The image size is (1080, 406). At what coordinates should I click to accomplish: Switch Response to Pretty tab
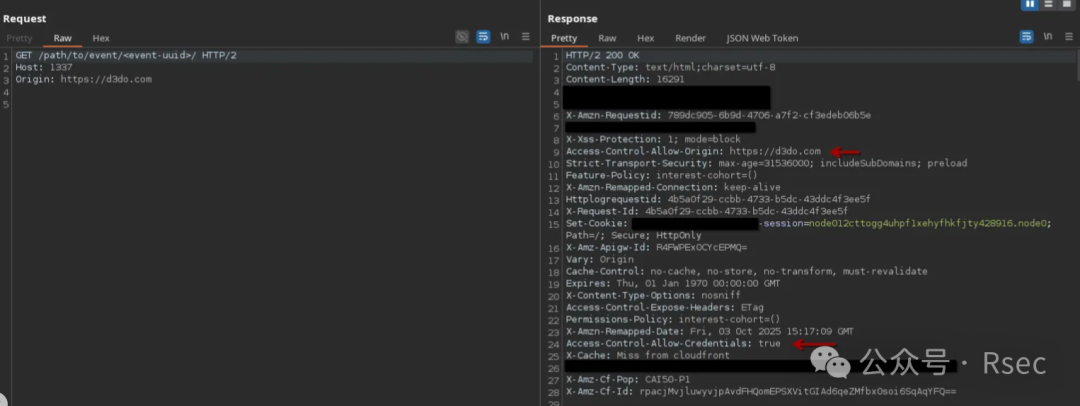click(564, 38)
